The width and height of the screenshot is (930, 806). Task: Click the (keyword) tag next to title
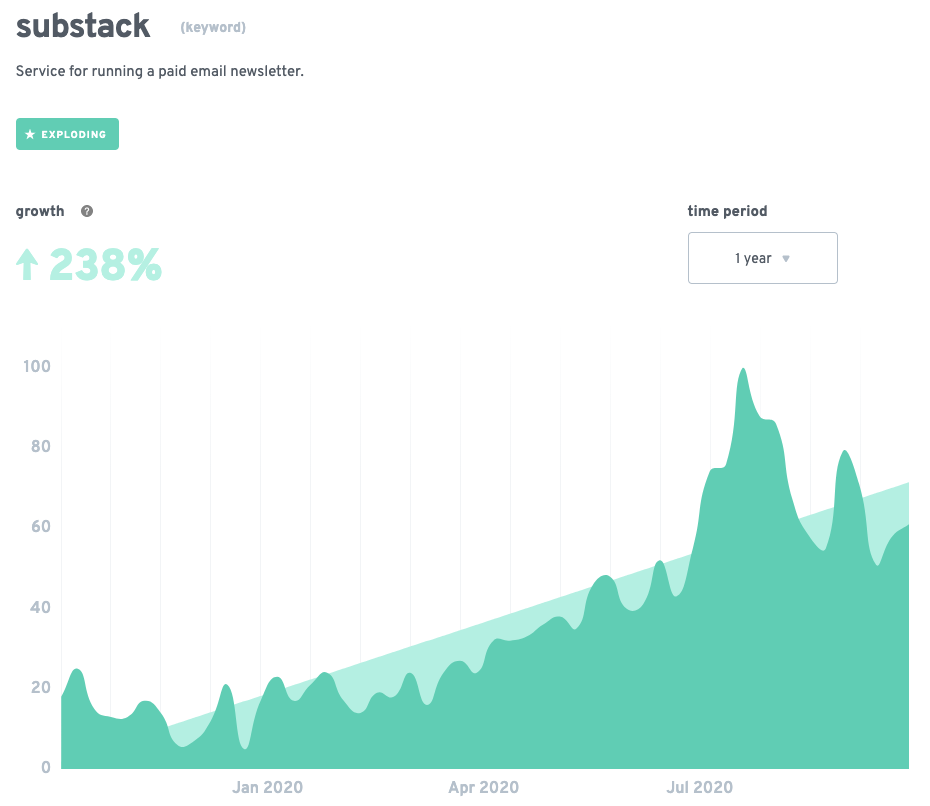click(x=213, y=27)
